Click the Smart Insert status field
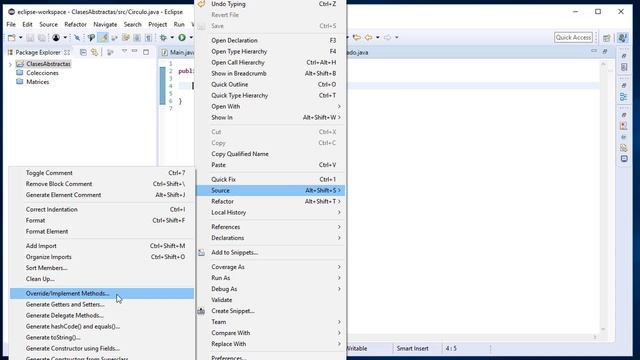The height and width of the screenshot is (360, 640). (413, 349)
